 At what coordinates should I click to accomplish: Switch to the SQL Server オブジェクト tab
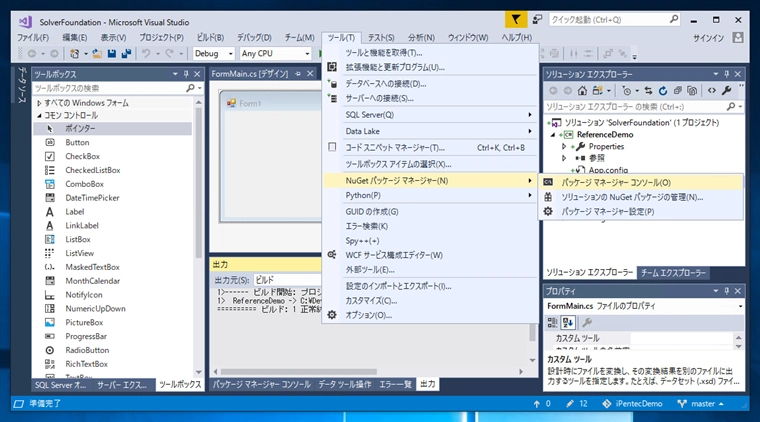tap(61, 385)
